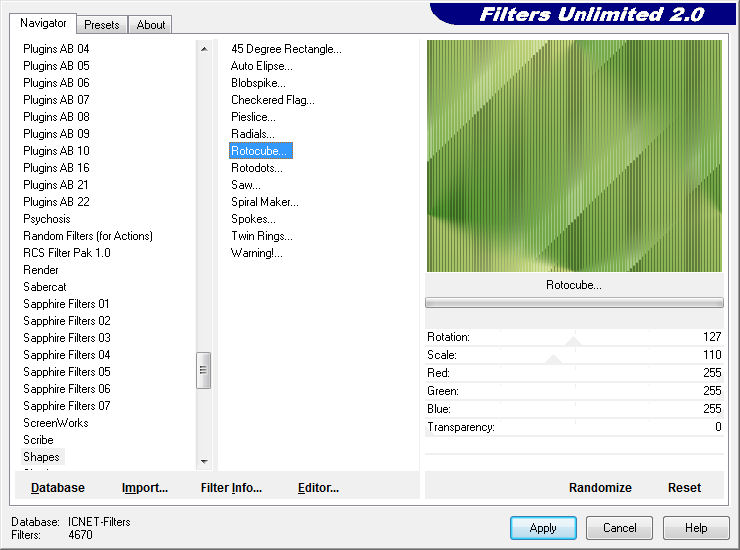Select RCS Filter Pak 1.0
Image resolution: width=740 pixels, height=550 pixels.
67,253
